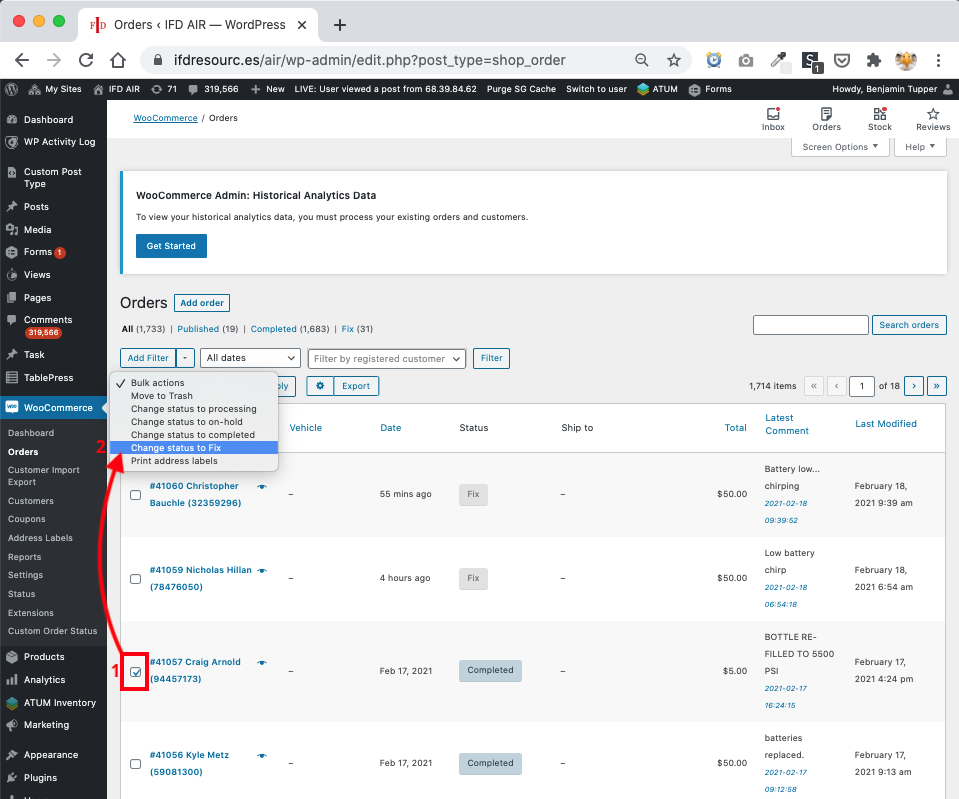Open the browser zoom magnifier icon
This screenshot has width=959, height=799.
642,60
